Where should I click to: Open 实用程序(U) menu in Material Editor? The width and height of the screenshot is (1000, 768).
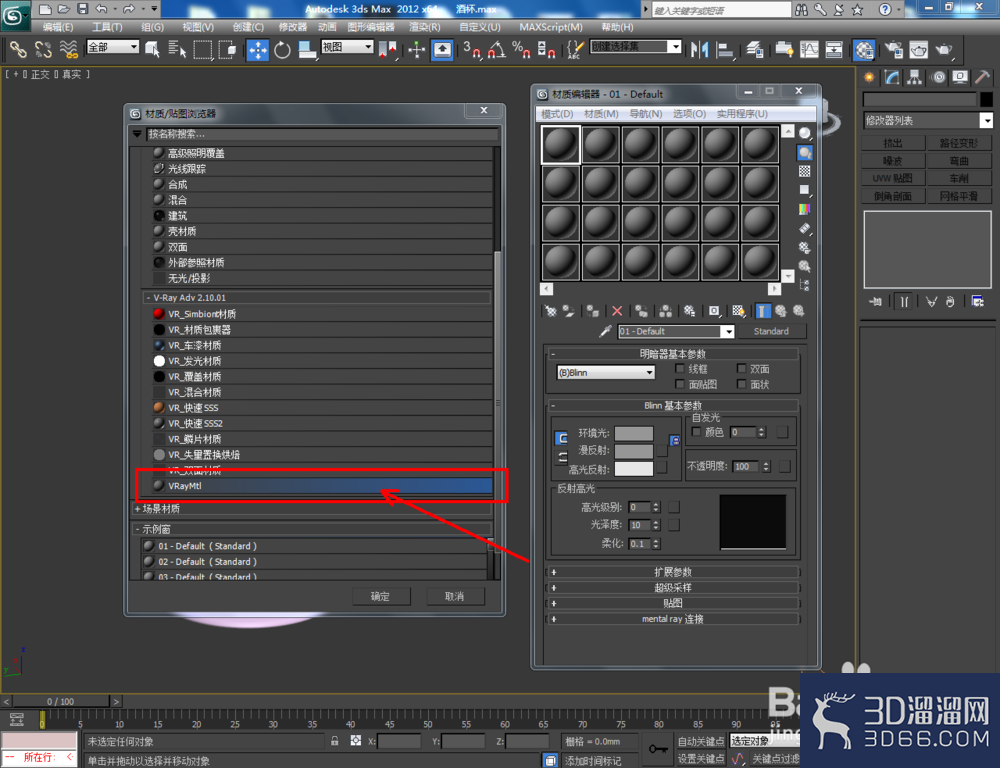(742, 114)
